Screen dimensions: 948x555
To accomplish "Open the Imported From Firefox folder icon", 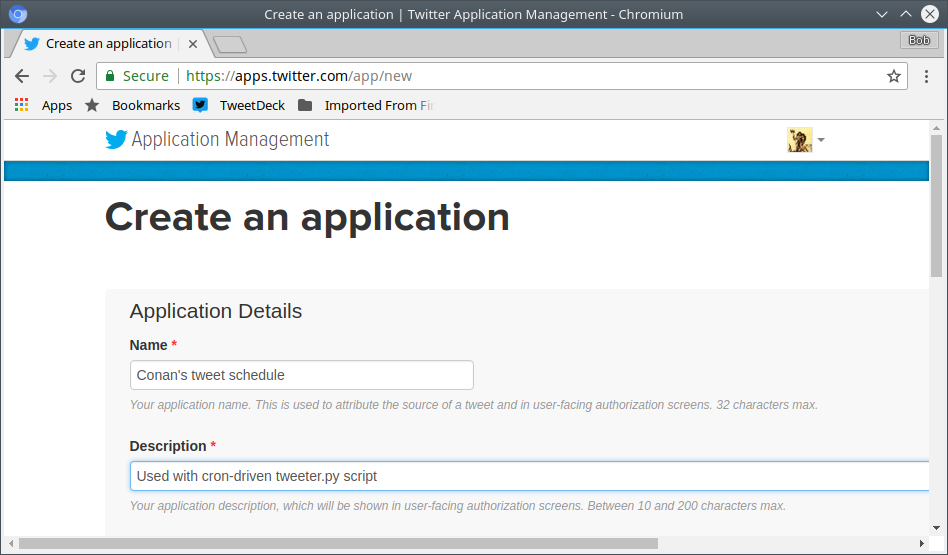I will [305, 105].
